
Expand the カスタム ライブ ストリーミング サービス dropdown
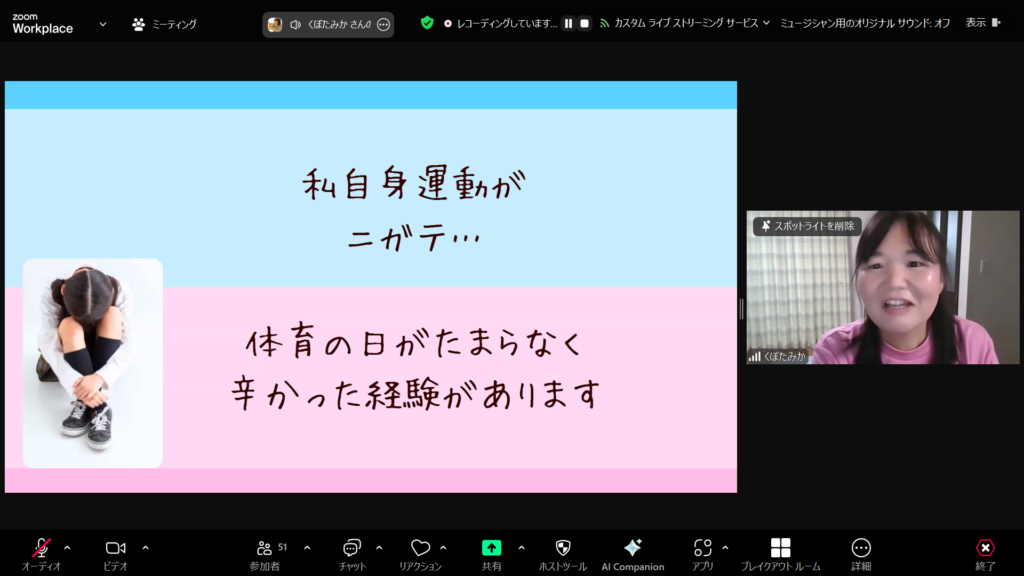[x=766, y=23]
